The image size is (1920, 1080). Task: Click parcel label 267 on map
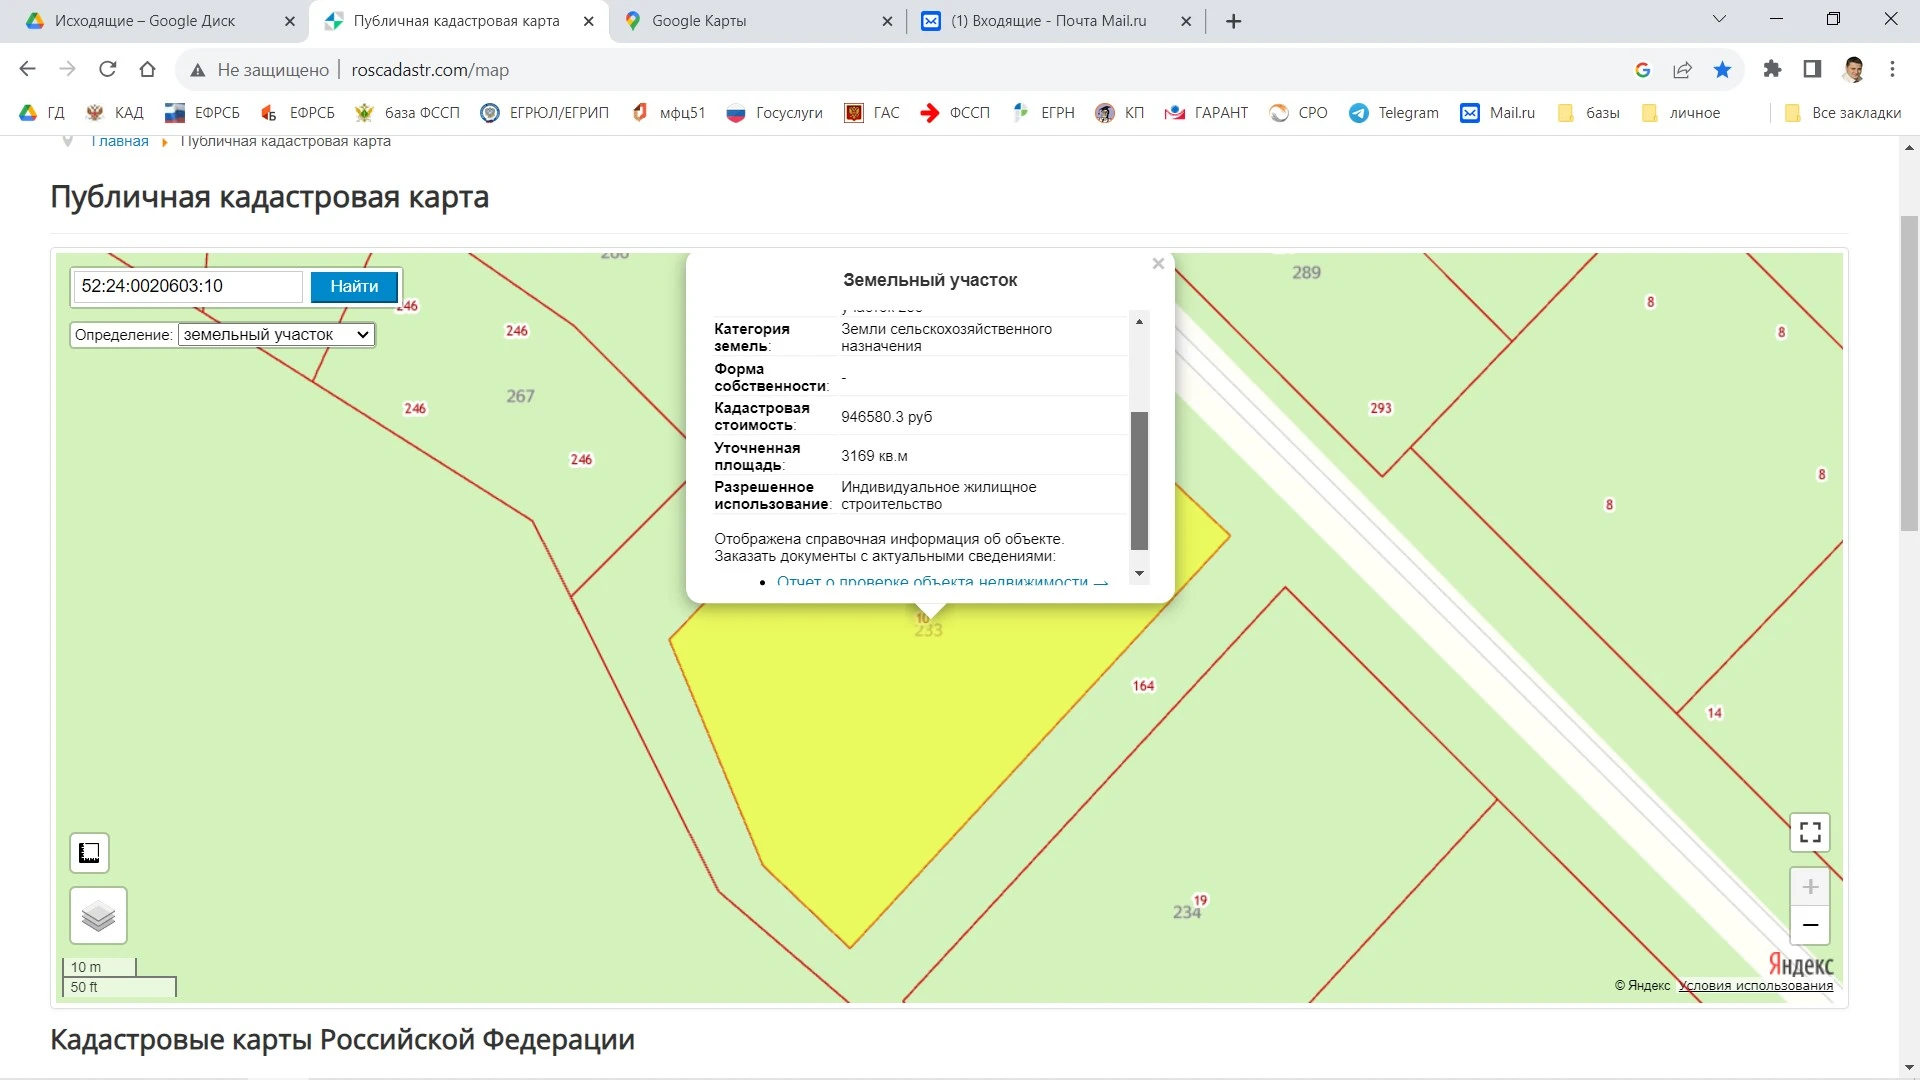click(520, 396)
